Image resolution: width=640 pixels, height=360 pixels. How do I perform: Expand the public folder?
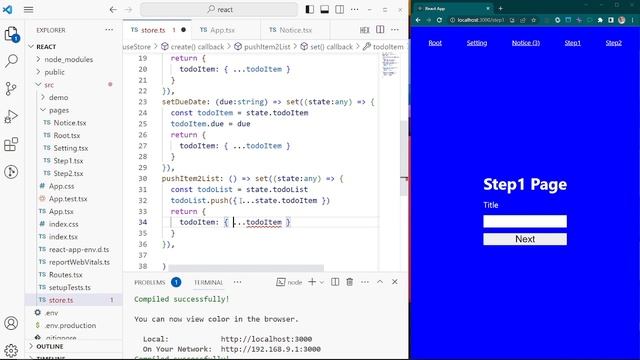54,72
